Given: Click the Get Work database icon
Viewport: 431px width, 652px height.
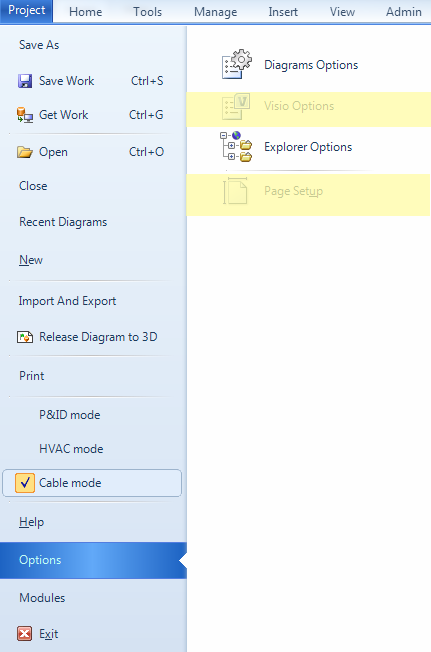Looking at the screenshot, I should (x=25, y=115).
